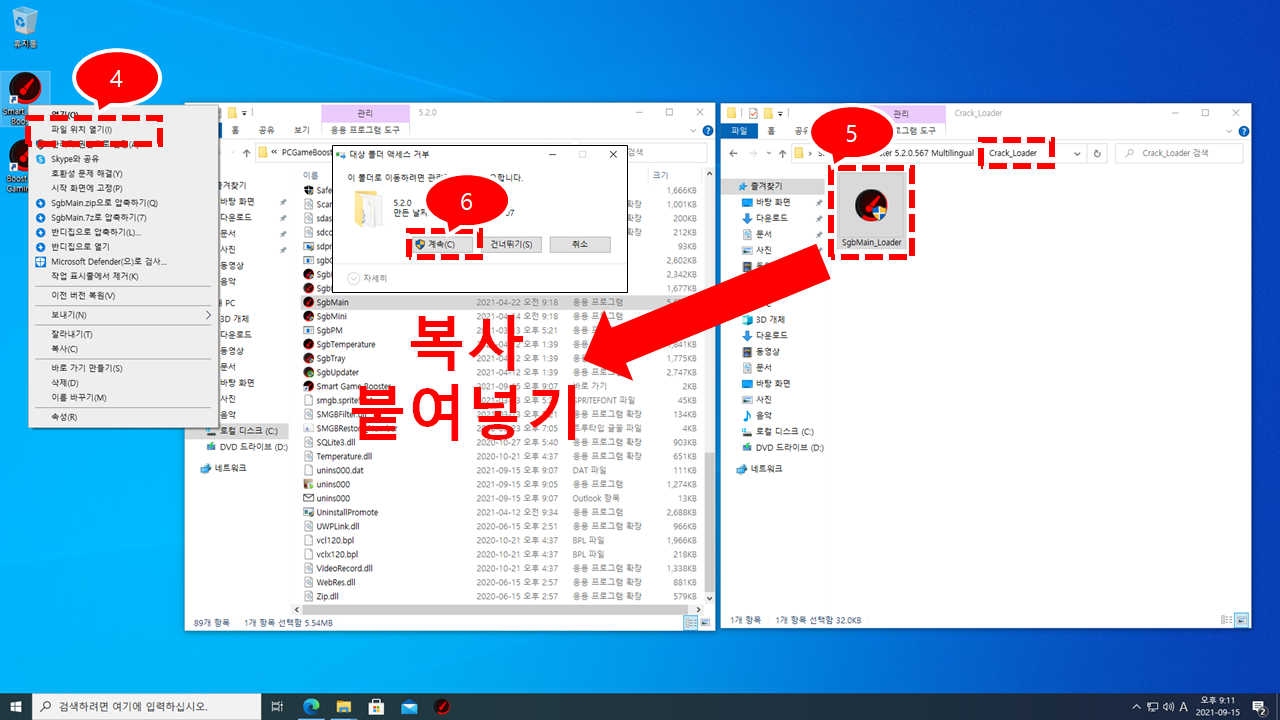Select the SgbMini application file
1280x720 pixels.
(x=331, y=315)
